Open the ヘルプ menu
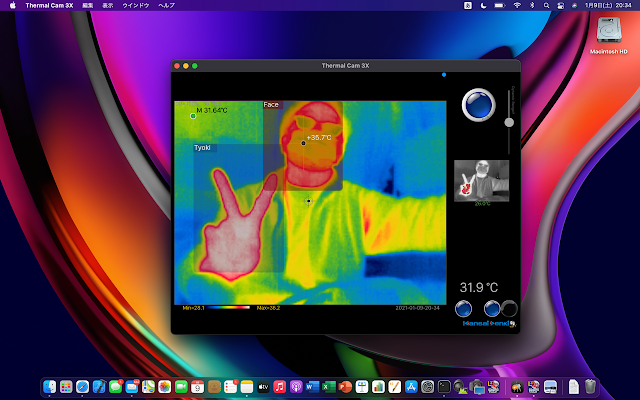Screen dimensions: 640x400 167,5
